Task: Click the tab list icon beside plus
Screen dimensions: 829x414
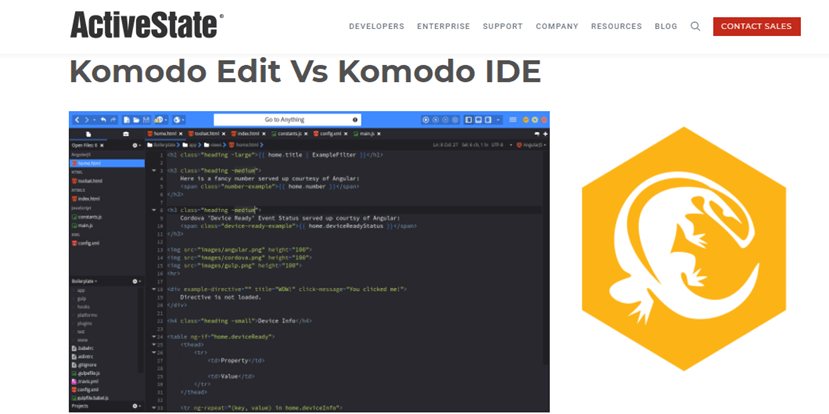Action: pyautogui.click(x=537, y=134)
